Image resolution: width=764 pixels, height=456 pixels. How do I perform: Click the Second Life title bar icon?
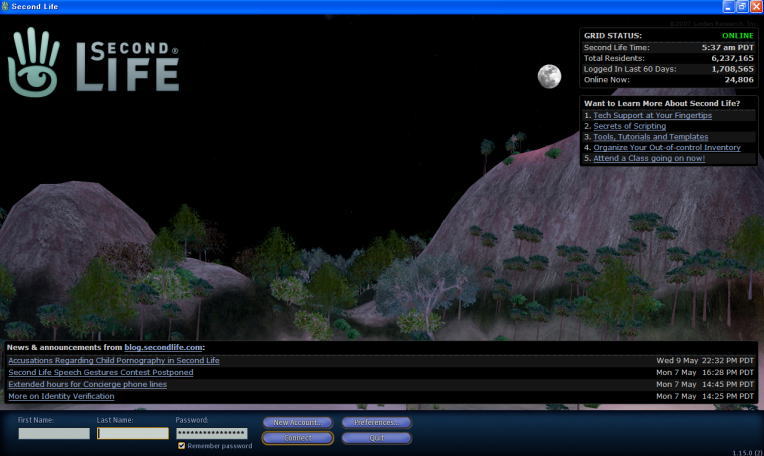point(5,6)
